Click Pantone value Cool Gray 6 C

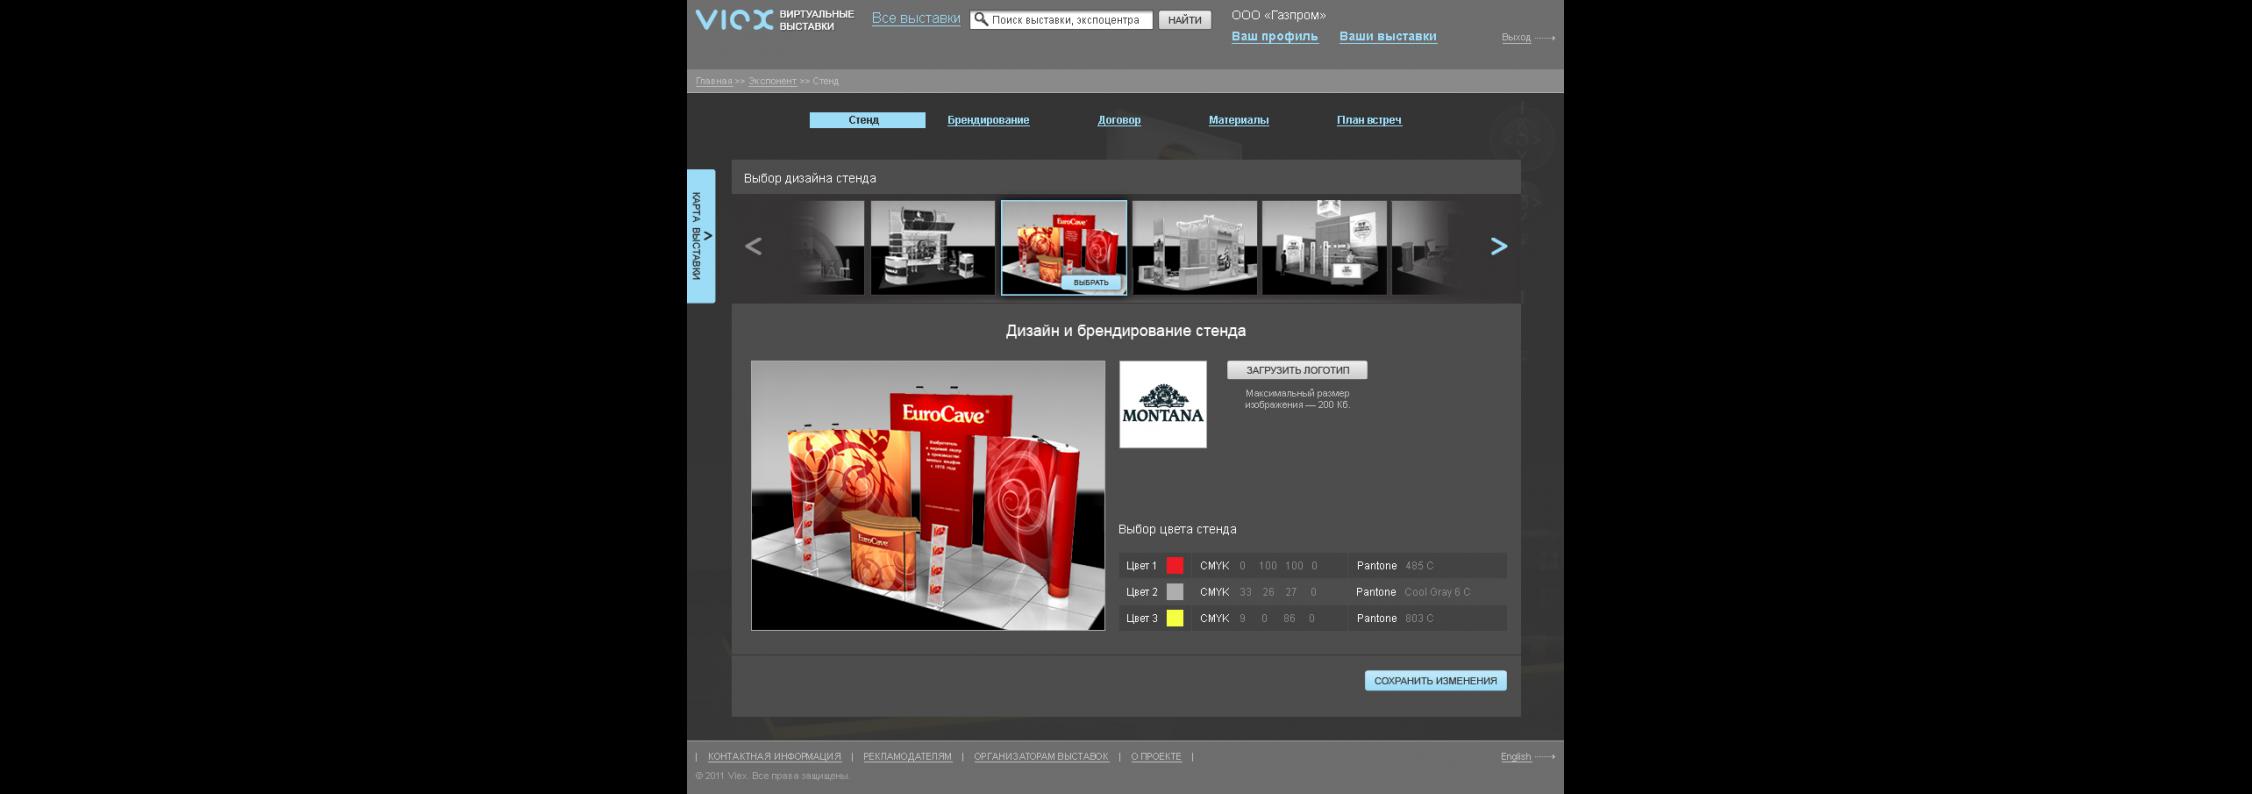[1437, 592]
